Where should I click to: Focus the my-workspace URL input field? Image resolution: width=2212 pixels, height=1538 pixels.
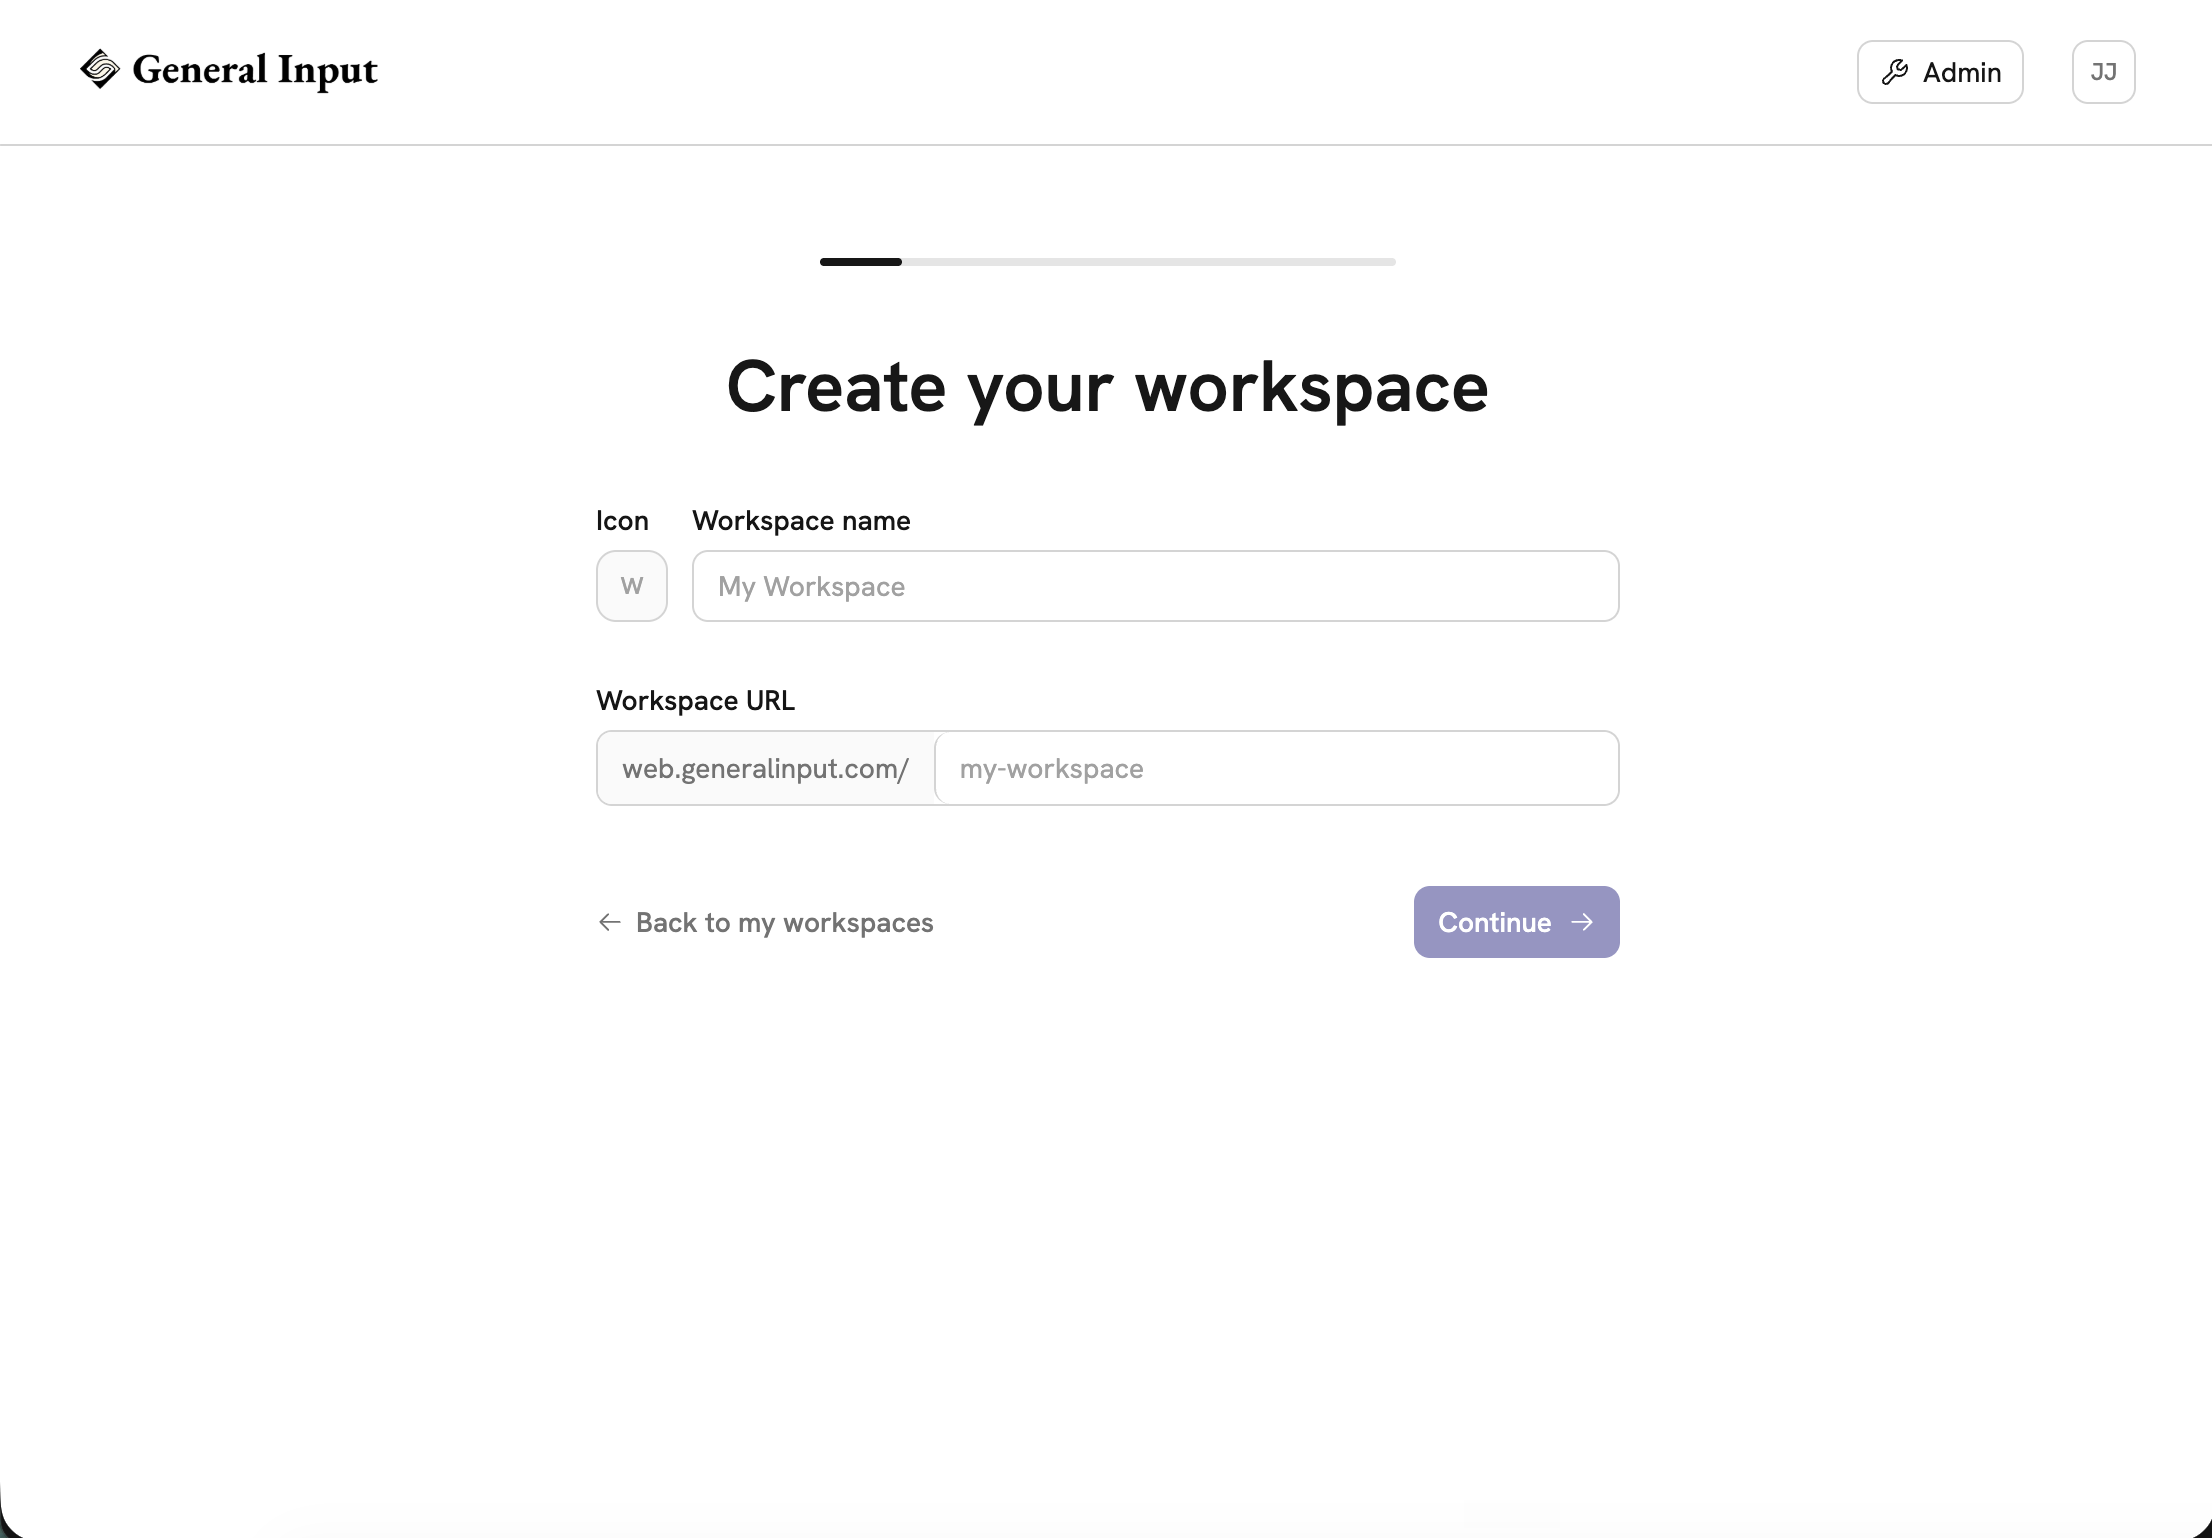tap(1276, 768)
